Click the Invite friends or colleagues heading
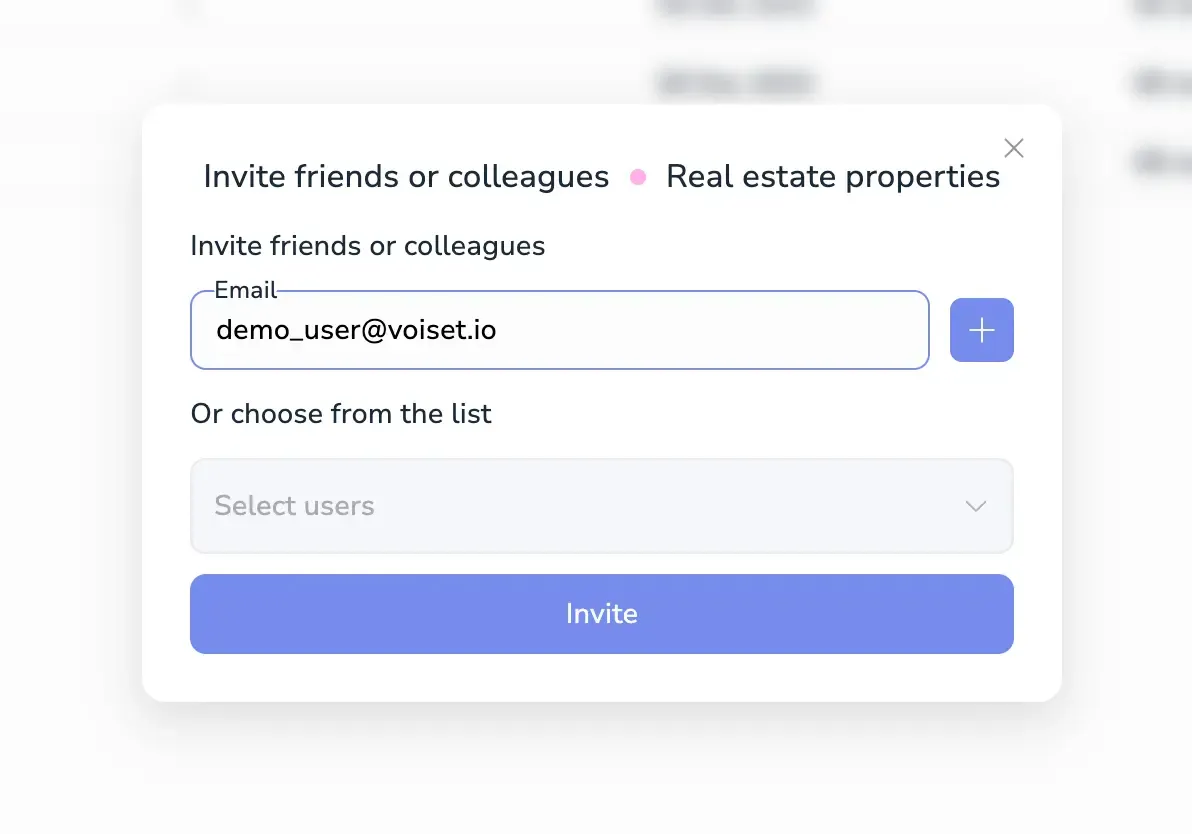 (x=406, y=177)
